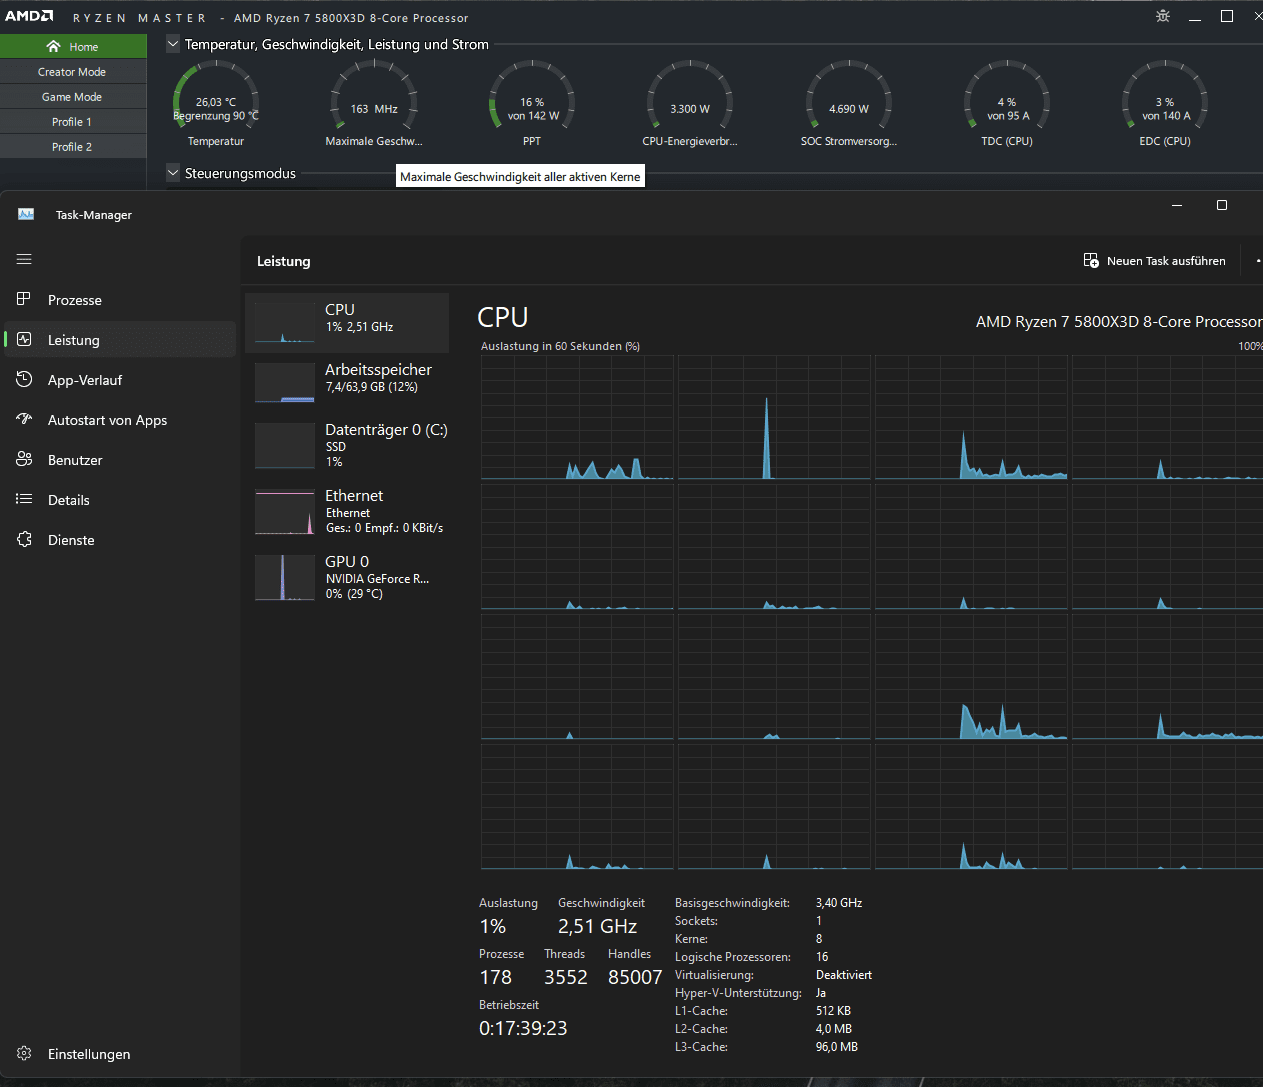Select the Ethernet performance entry
Viewport: 1263px width, 1087px height.
(347, 511)
